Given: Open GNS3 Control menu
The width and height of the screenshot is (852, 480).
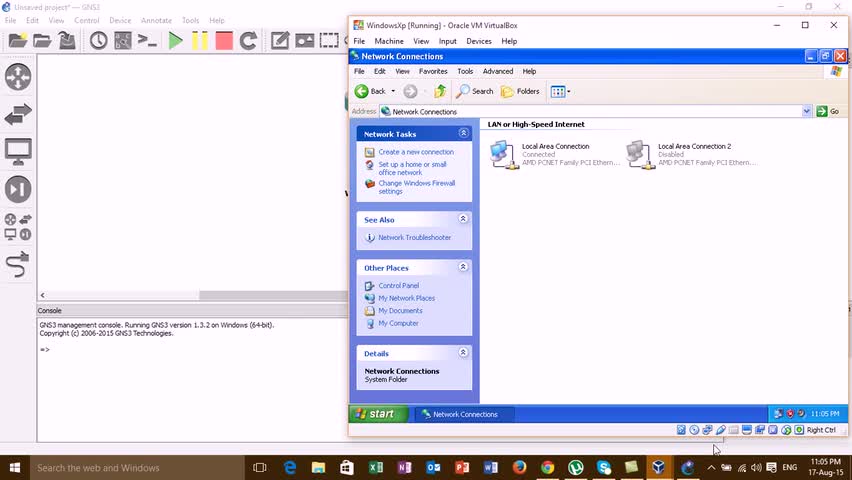Looking at the screenshot, I should click(x=86, y=20).
